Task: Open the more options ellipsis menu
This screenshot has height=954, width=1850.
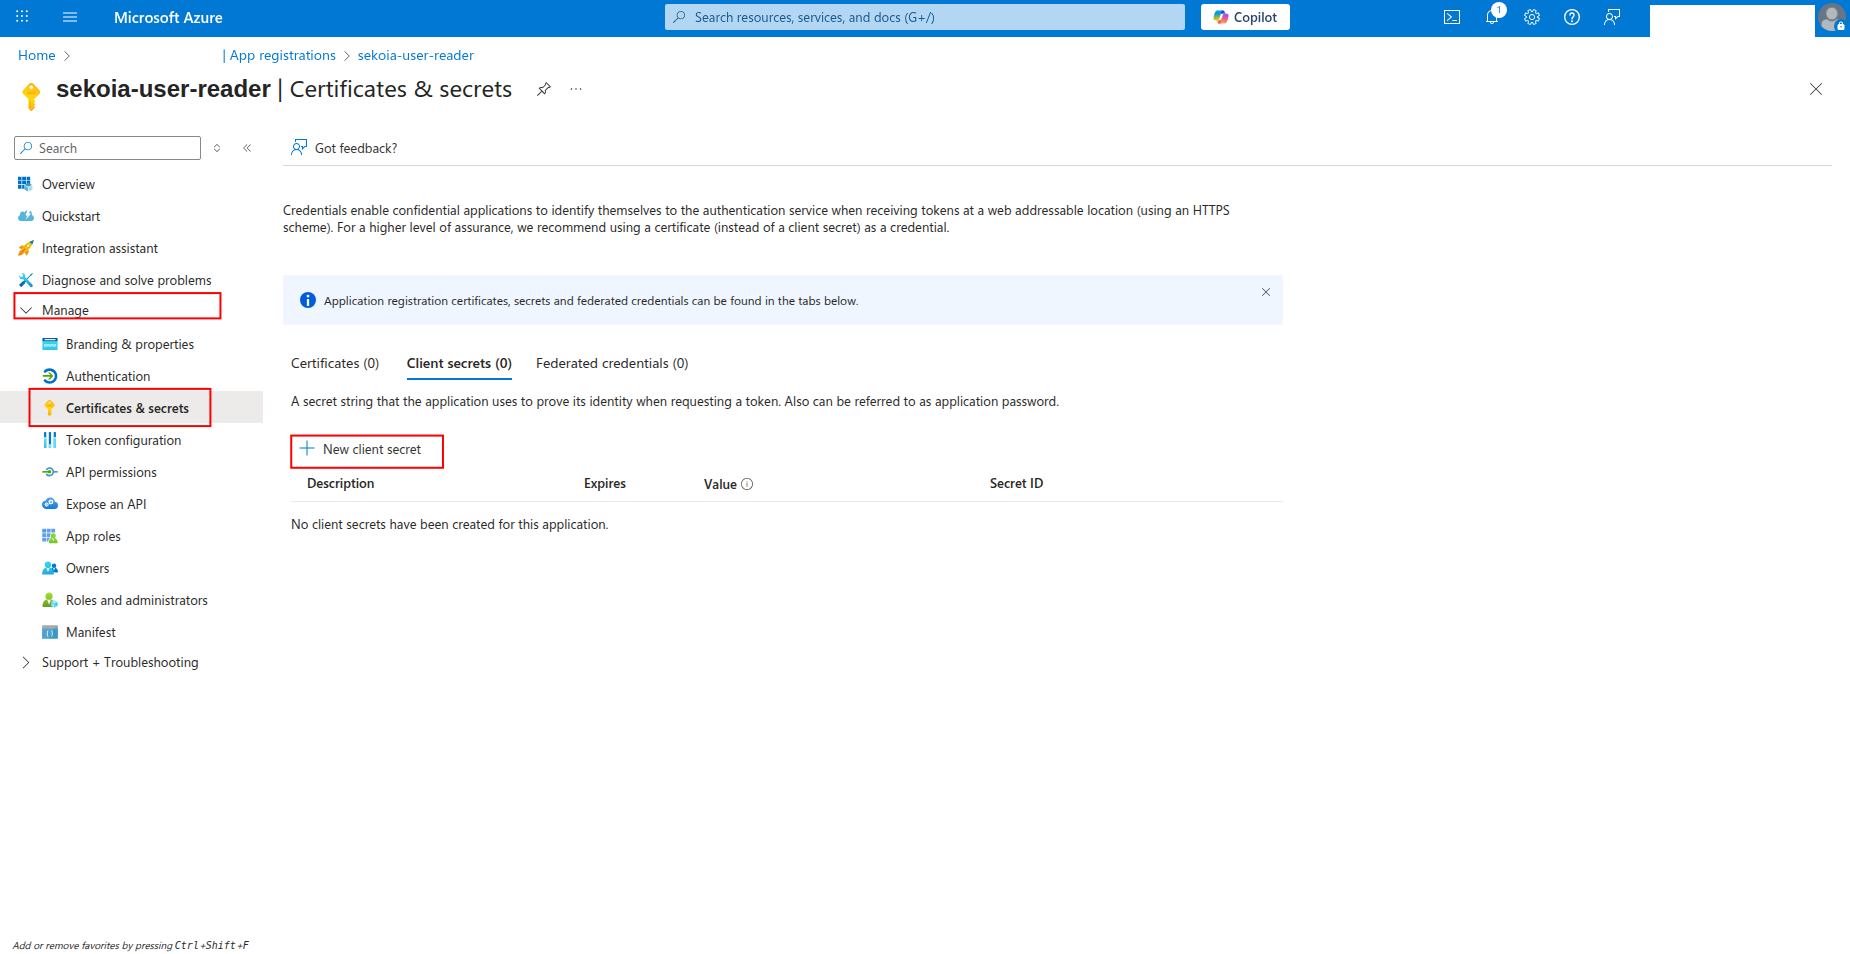Action: 576,89
